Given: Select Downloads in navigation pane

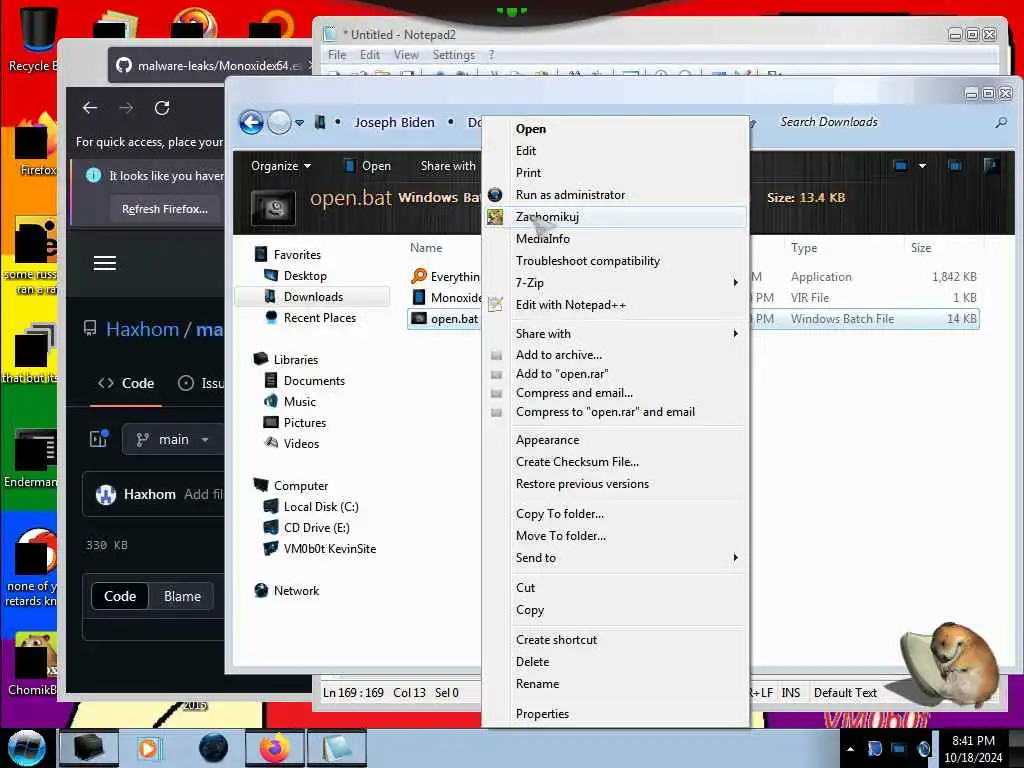Looking at the screenshot, I should click(313, 296).
